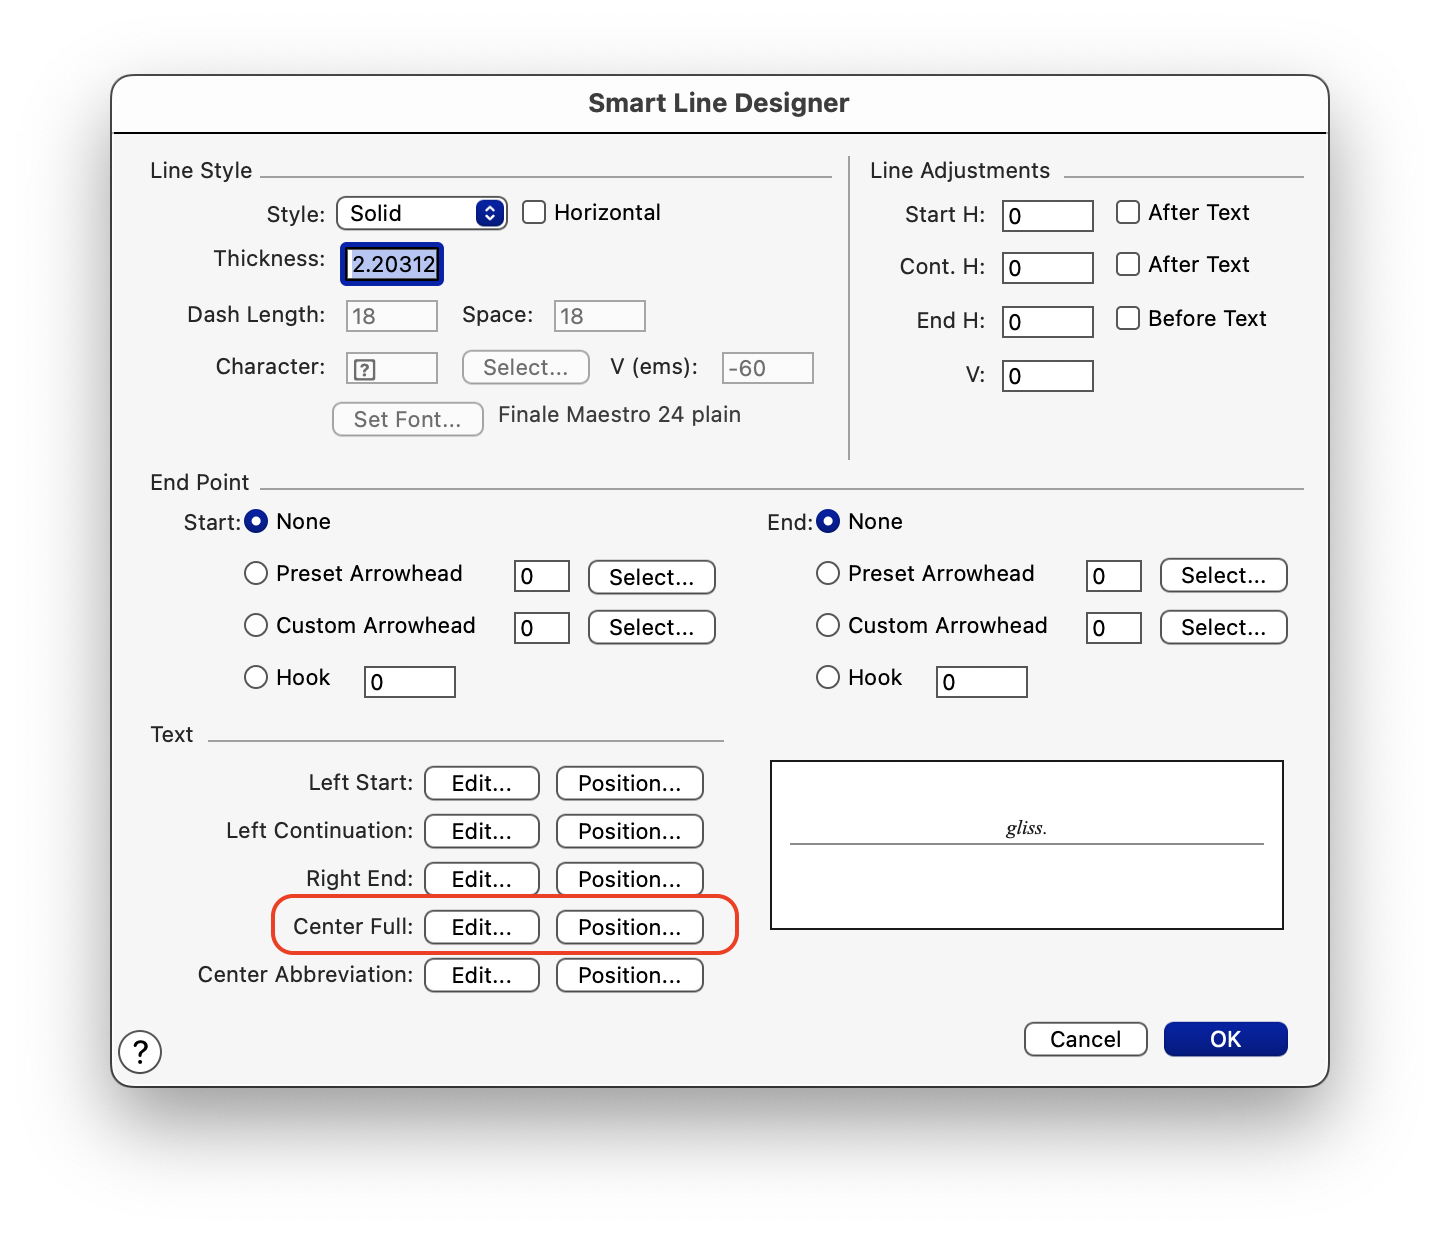This screenshot has width=1440, height=1234.
Task: Choose End Custom Arrowhead radio option
Action: coord(828,625)
